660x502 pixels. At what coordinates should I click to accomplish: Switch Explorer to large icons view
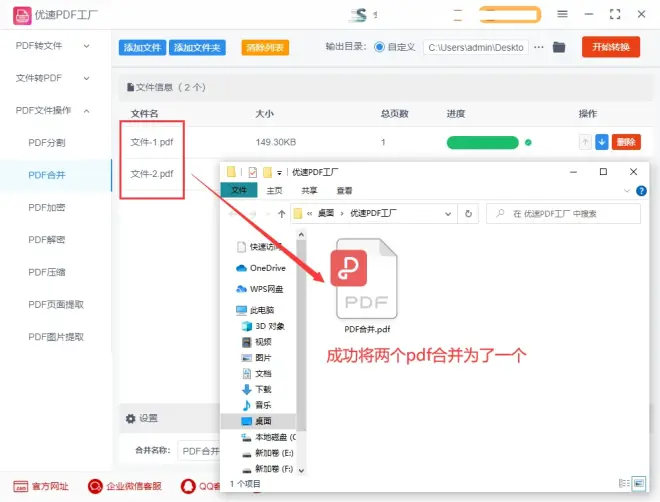coord(639,483)
